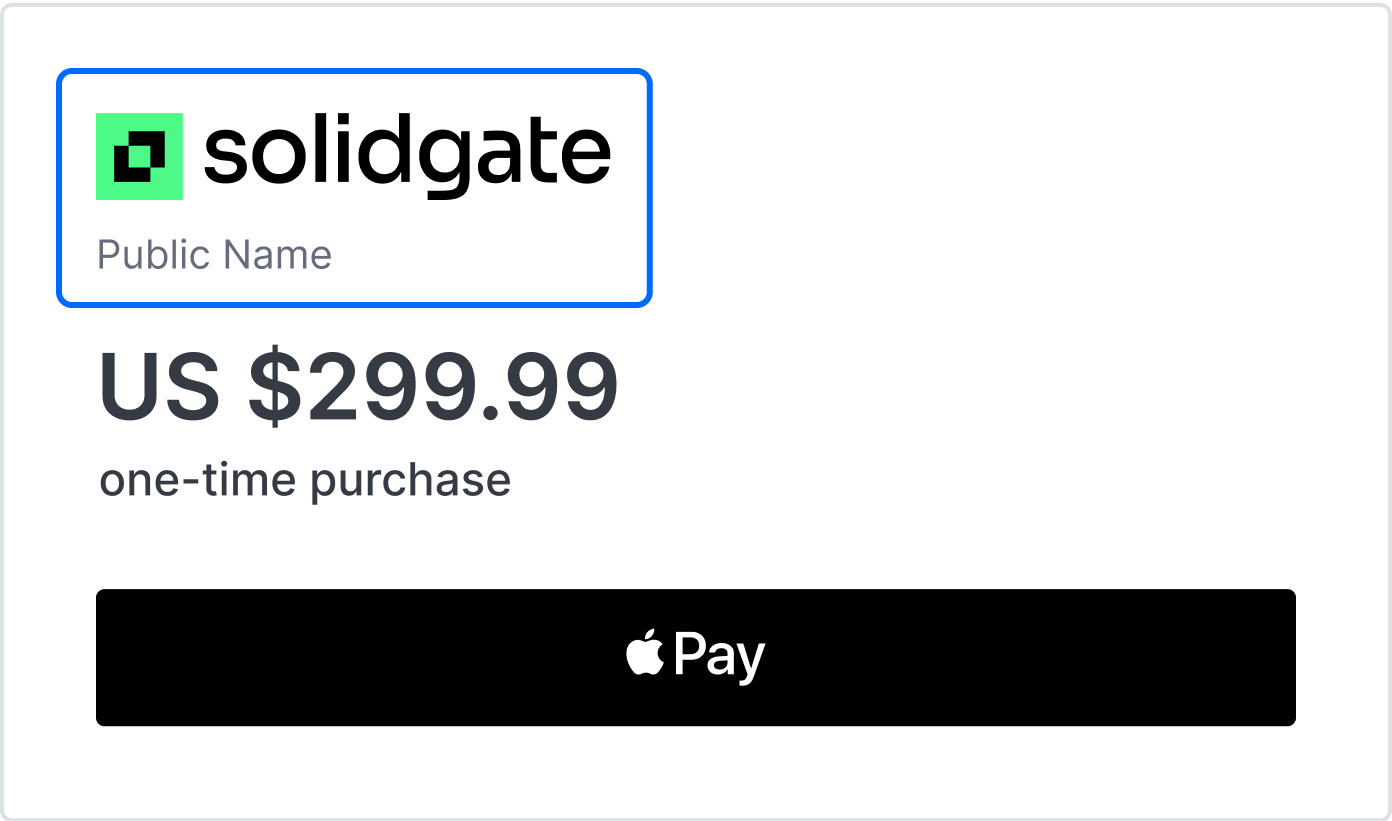The height and width of the screenshot is (821, 1392).
Task: Select the US $299.99 price heading
Action: tap(359, 387)
